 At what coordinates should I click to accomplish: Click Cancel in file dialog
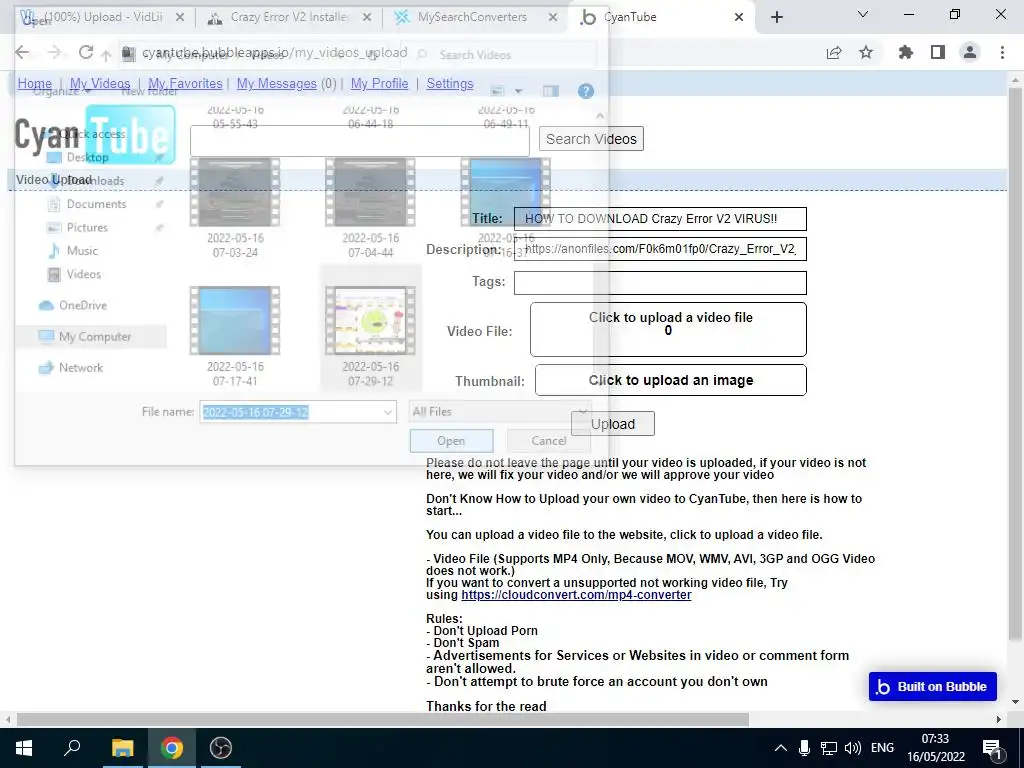(549, 441)
